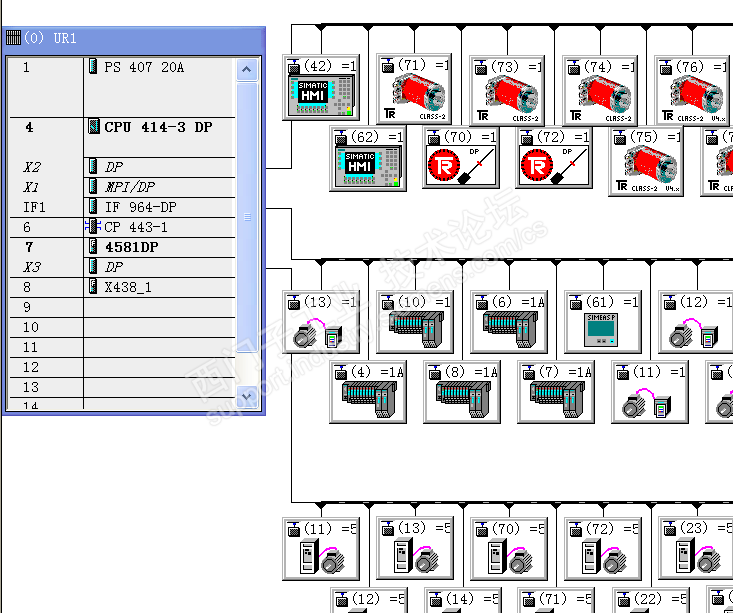This screenshot has width=733, height=613.
Task: Select TR linear DP slave (70) =1
Action: [x=460, y=157]
